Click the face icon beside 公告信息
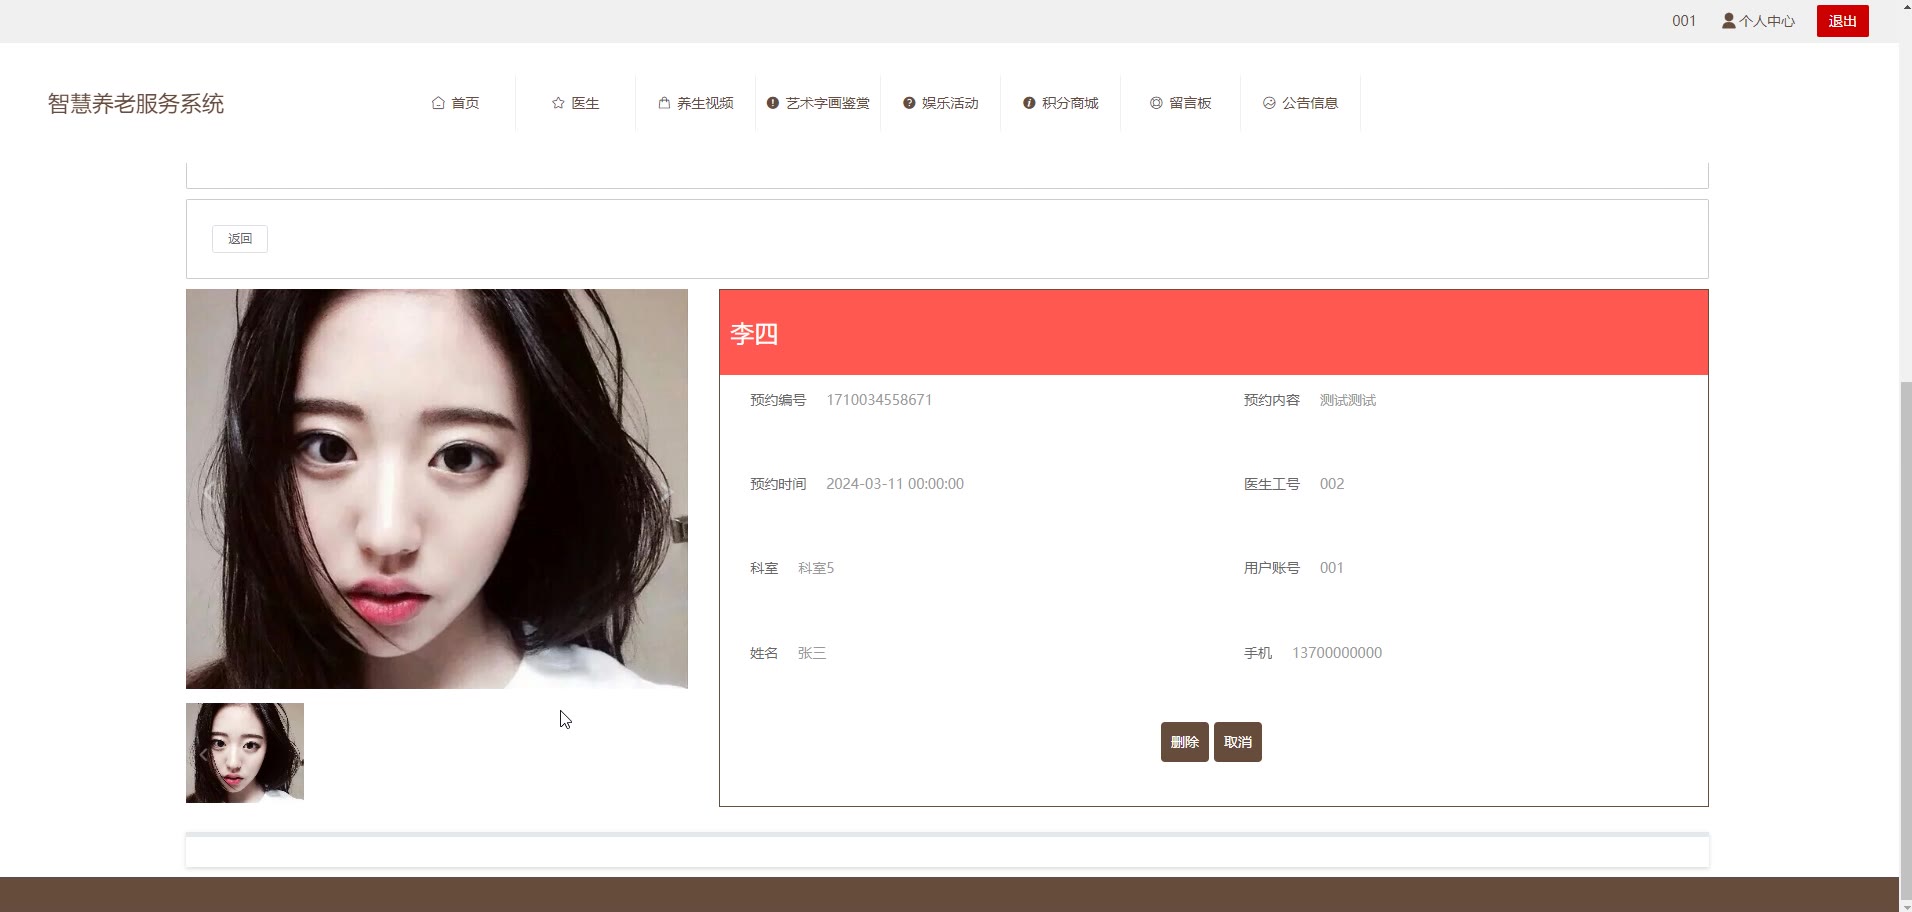Viewport: 1912px width, 912px height. (x=1269, y=103)
